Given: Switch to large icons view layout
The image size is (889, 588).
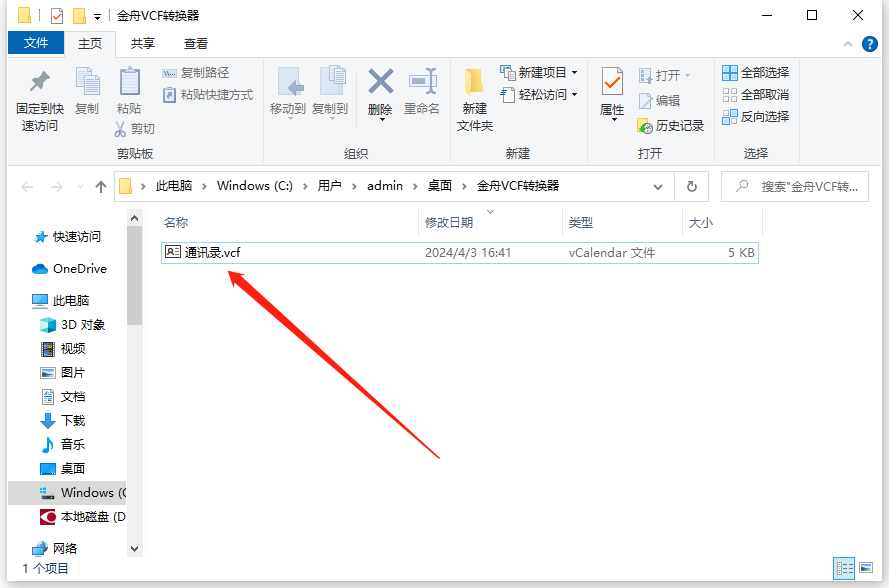Looking at the screenshot, I should pyautogui.click(x=866, y=568).
